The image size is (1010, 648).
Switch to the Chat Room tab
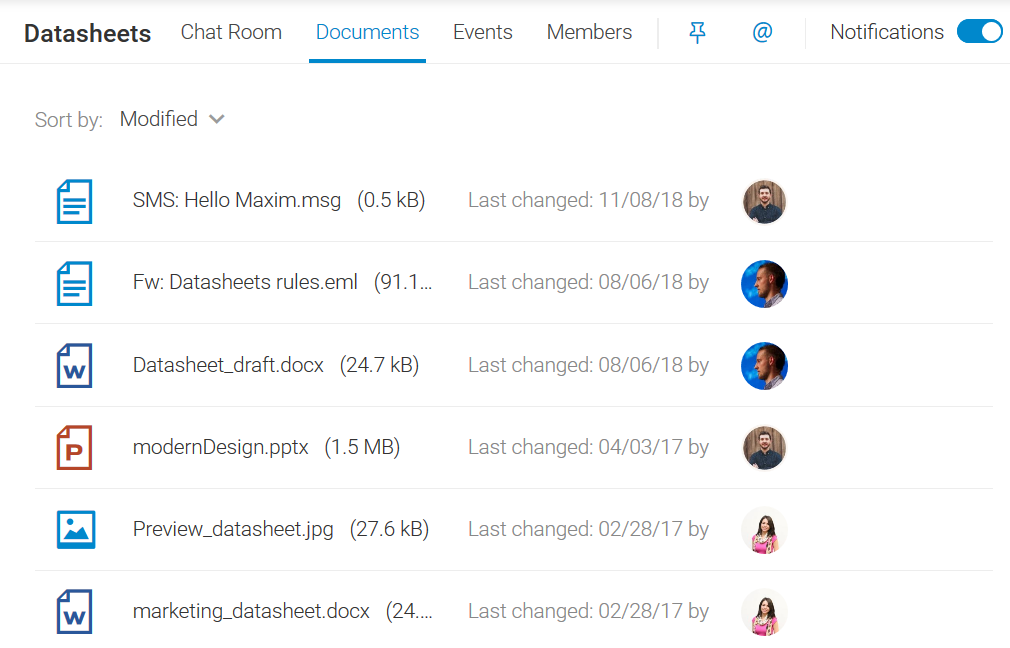(231, 32)
